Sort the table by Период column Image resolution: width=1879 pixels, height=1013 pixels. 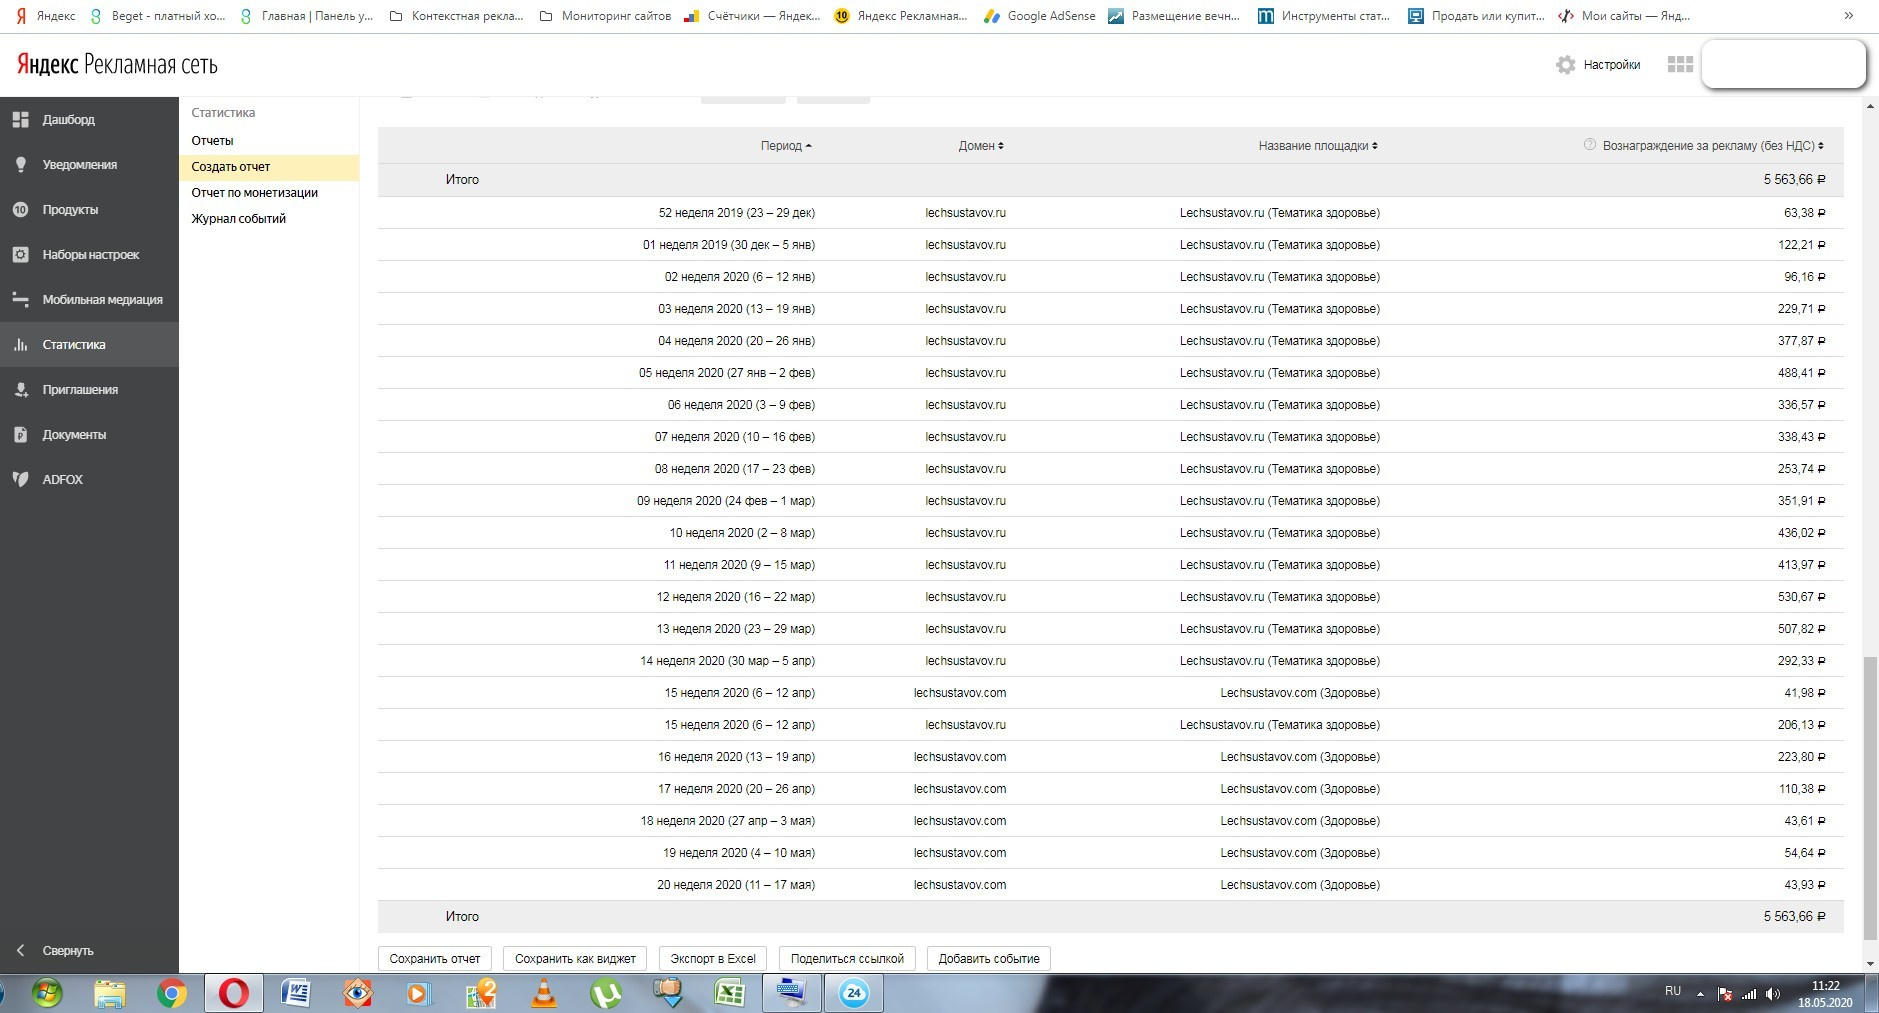tap(786, 146)
